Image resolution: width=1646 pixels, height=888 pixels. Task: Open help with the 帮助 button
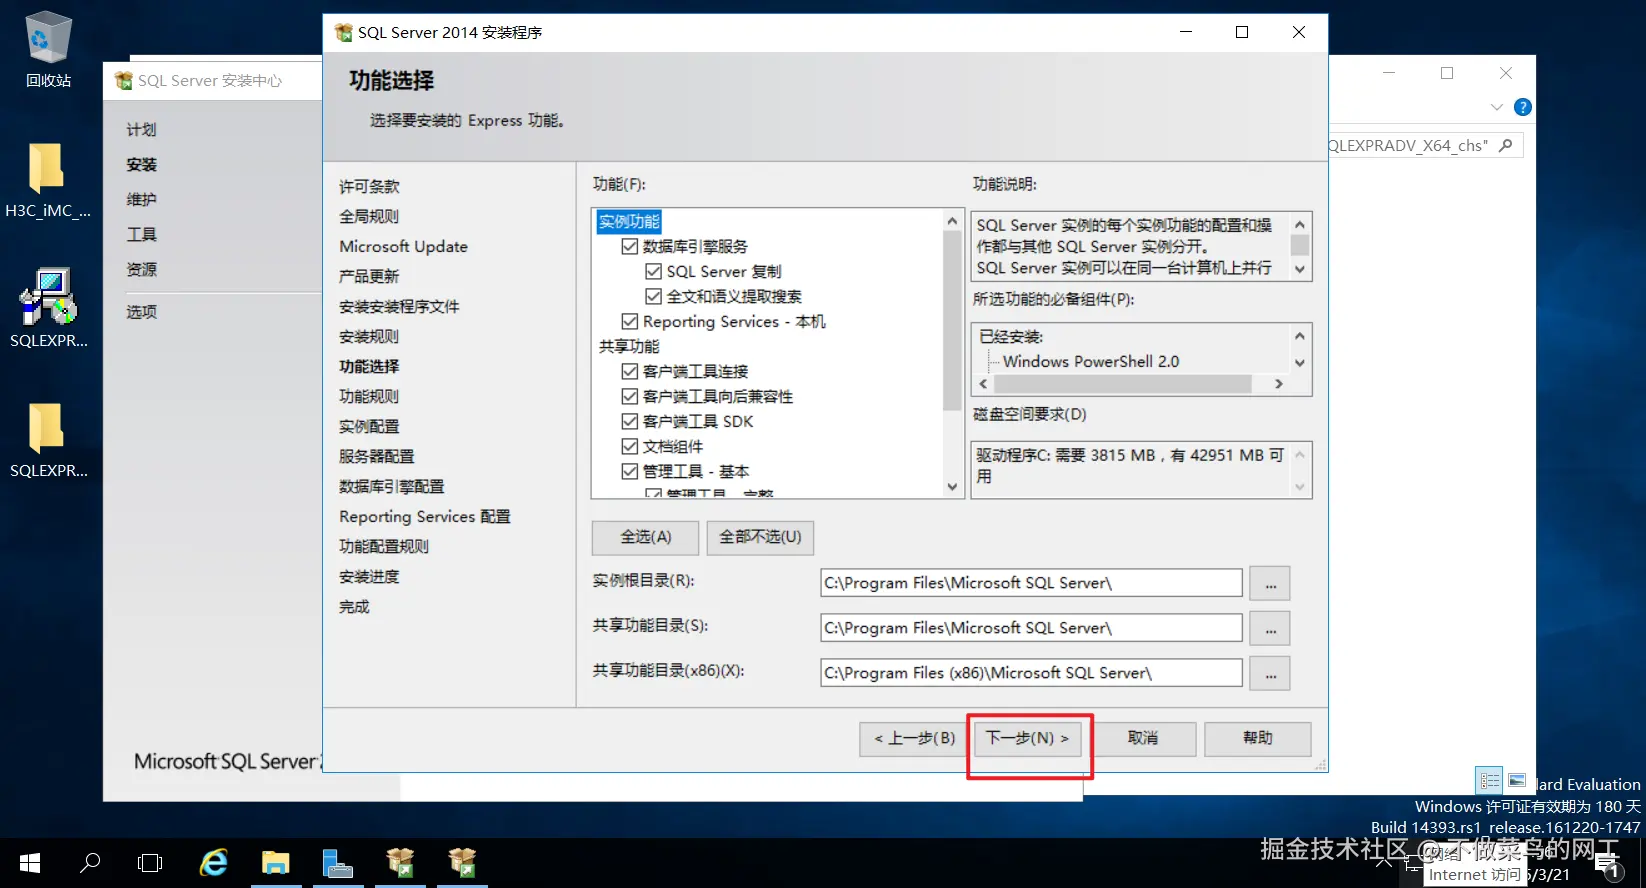click(1258, 738)
